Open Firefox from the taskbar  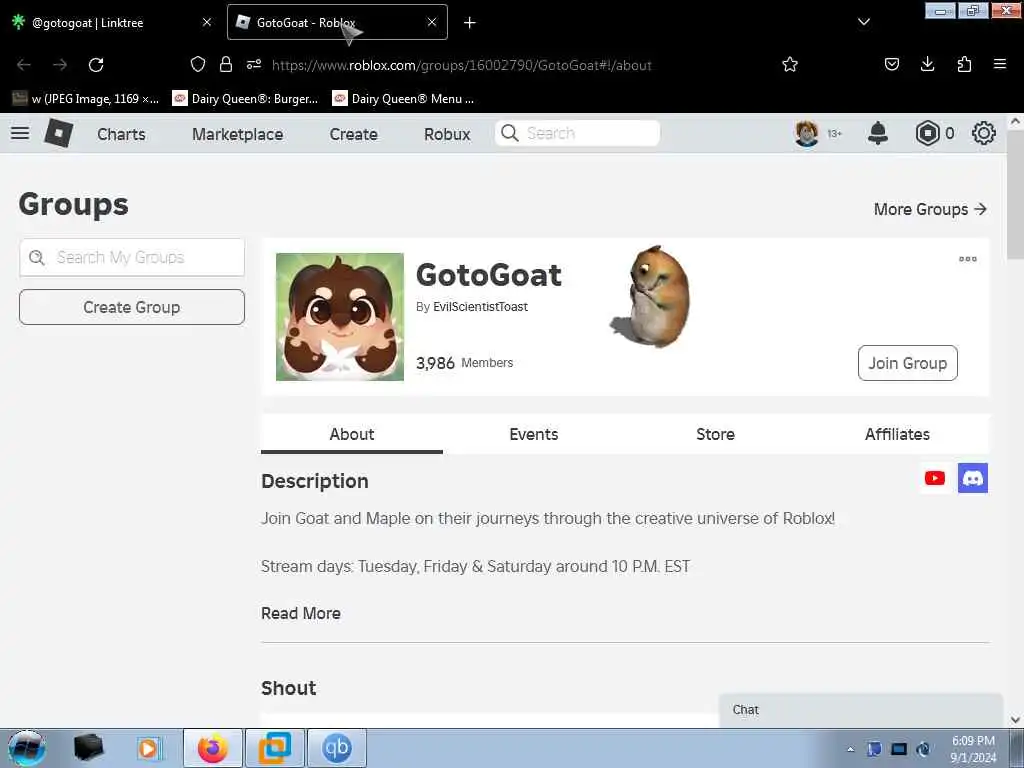coord(213,748)
